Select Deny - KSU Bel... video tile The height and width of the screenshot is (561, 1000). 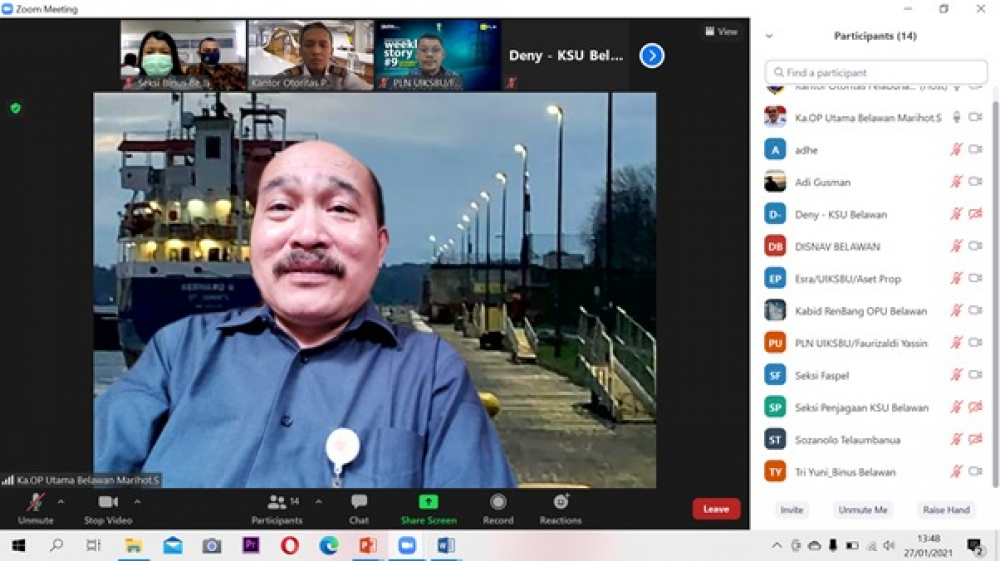(x=566, y=55)
